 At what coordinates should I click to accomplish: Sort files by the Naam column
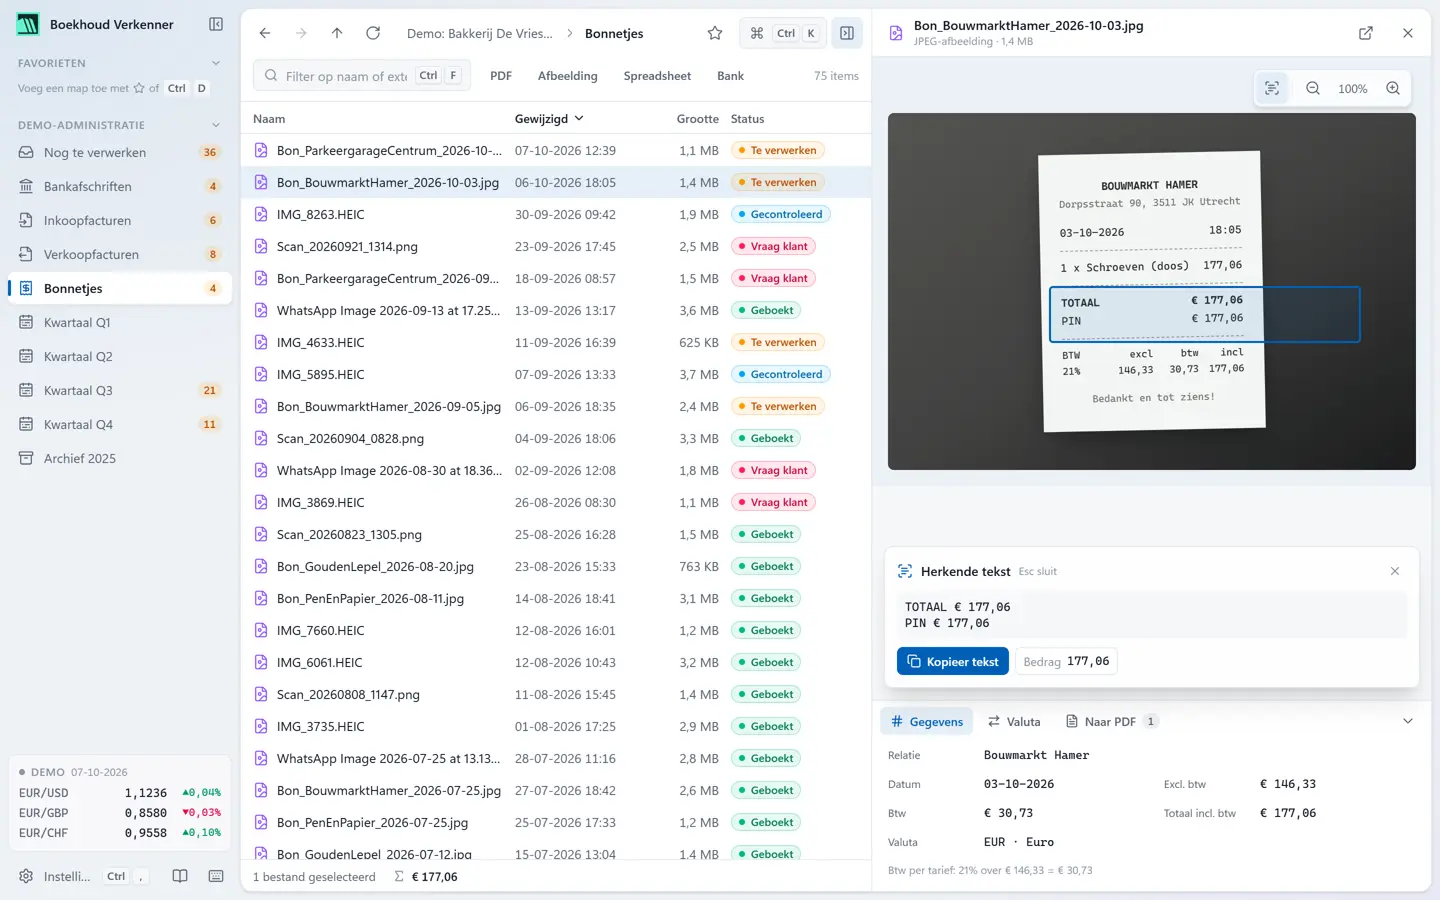click(269, 118)
